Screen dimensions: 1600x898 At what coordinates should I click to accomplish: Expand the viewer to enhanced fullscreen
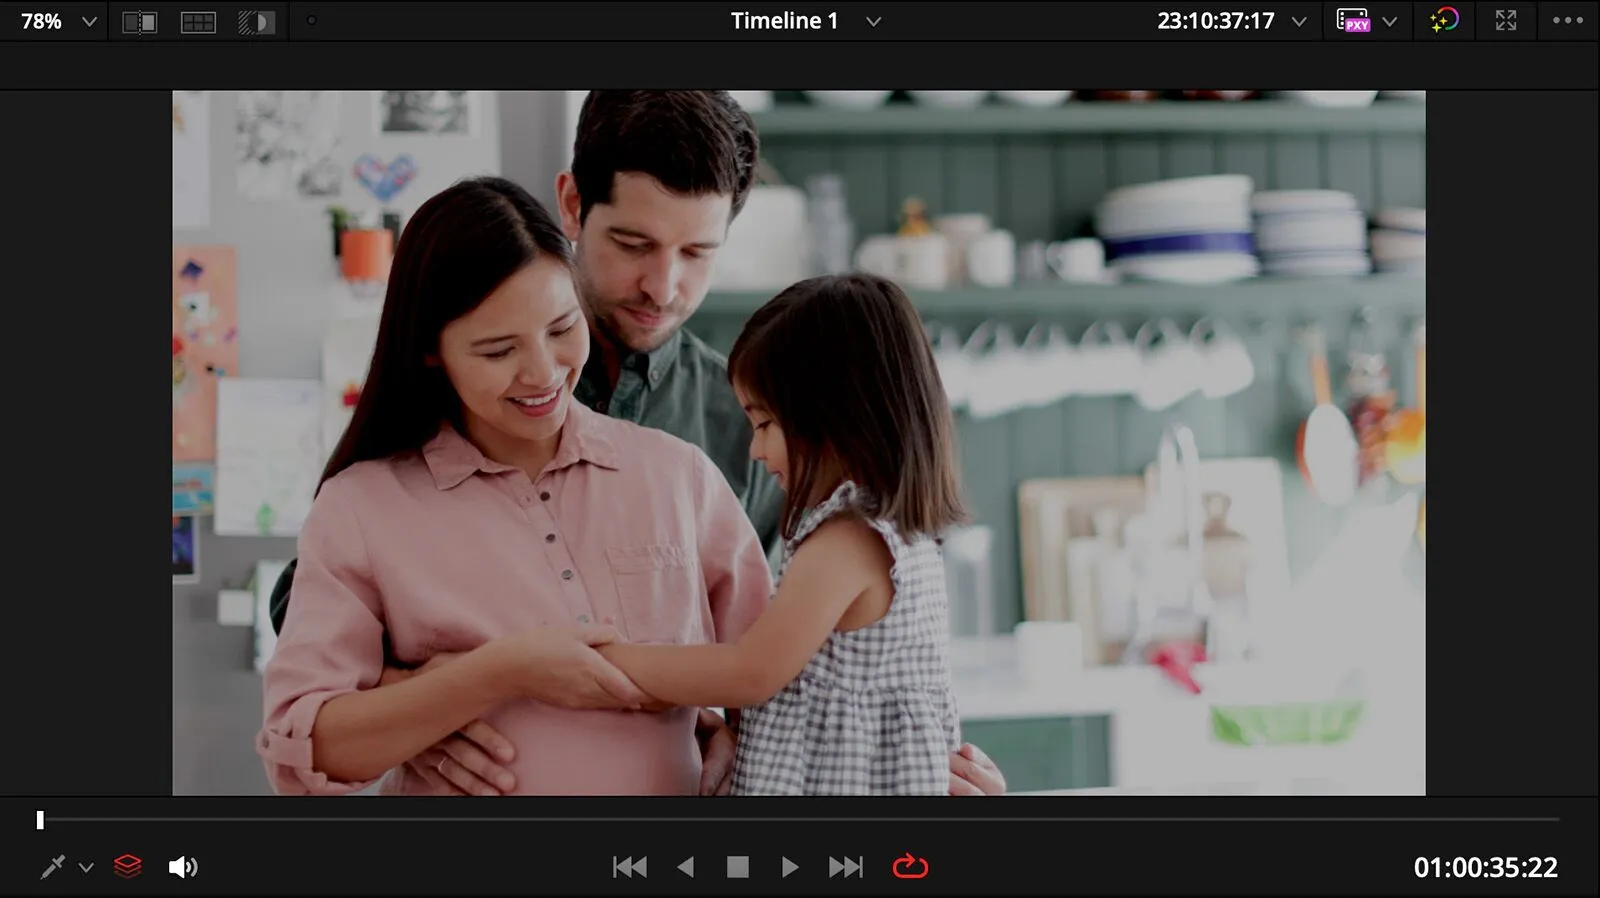pyautogui.click(x=1506, y=21)
